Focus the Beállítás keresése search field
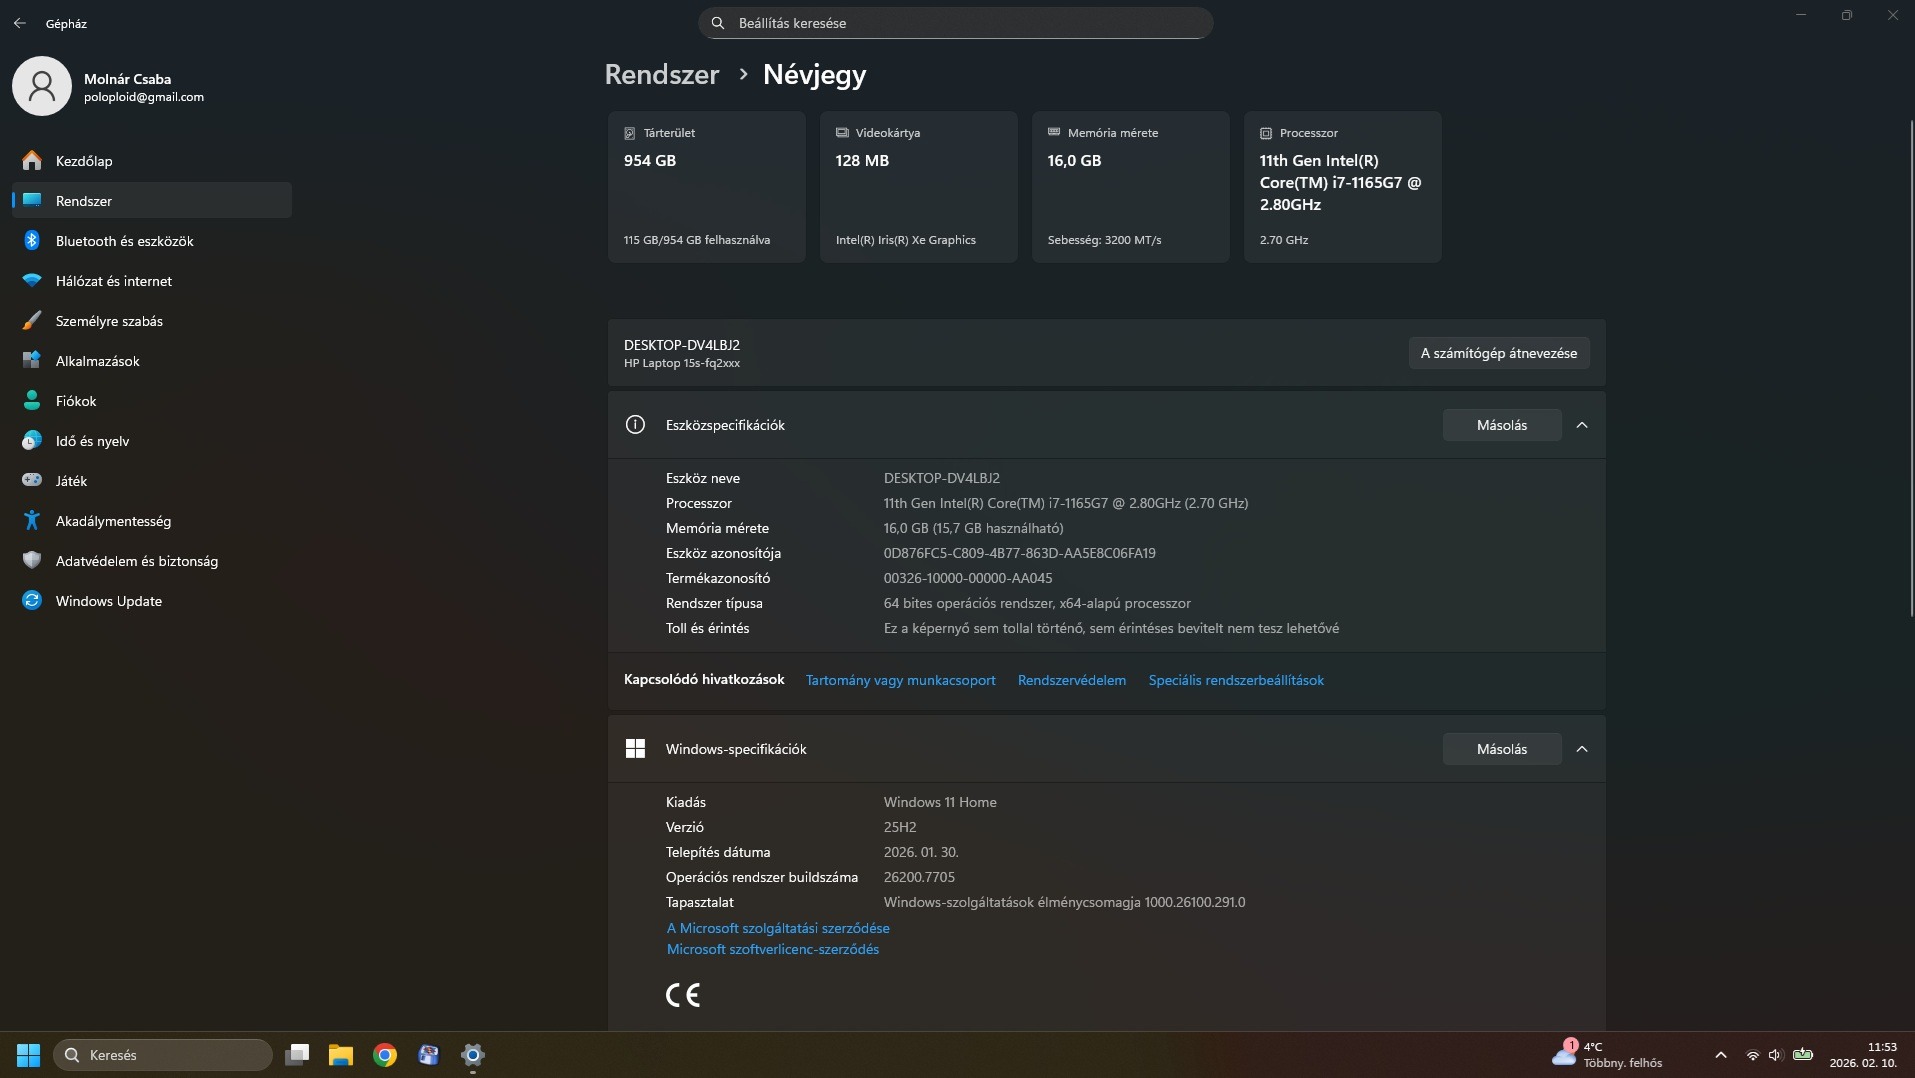1915x1078 pixels. 956,23
